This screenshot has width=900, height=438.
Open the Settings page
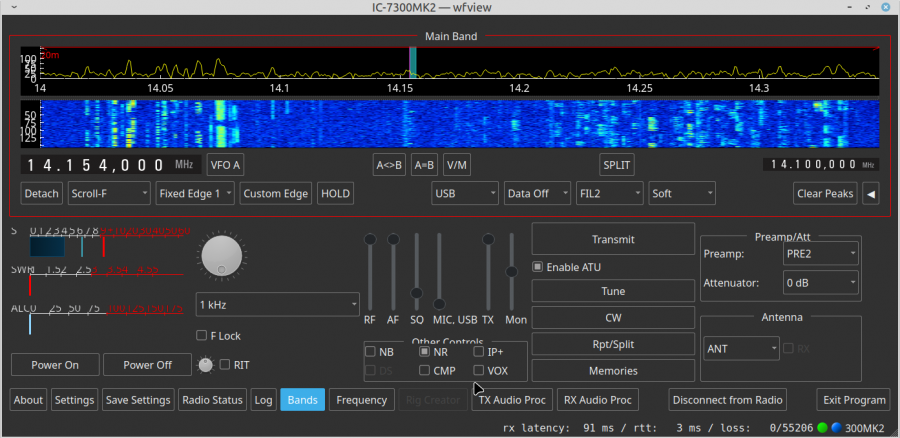click(x=74, y=400)
